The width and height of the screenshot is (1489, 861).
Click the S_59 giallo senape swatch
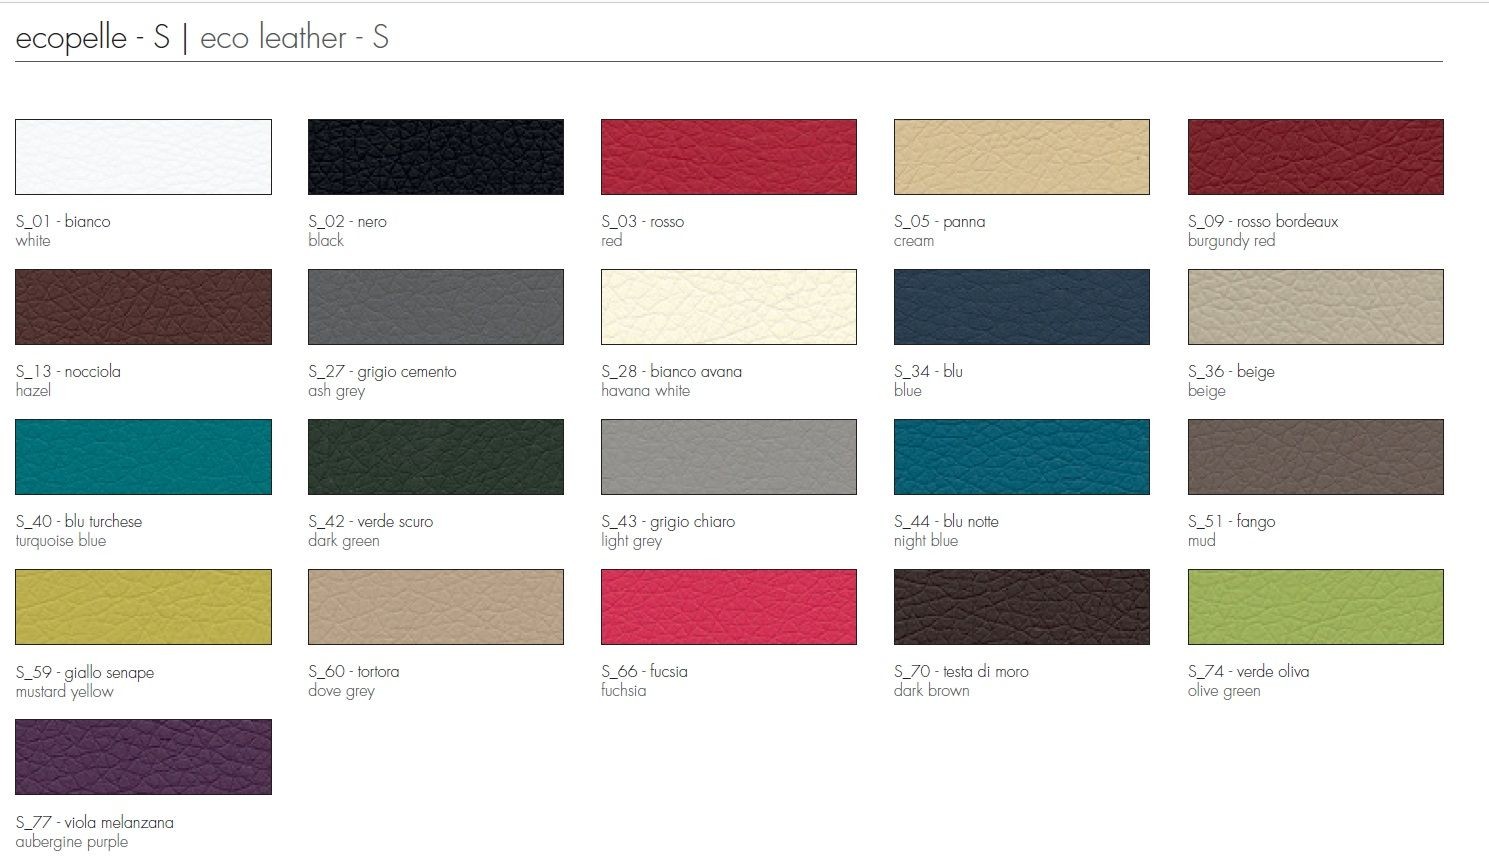[x=143, y=607]
